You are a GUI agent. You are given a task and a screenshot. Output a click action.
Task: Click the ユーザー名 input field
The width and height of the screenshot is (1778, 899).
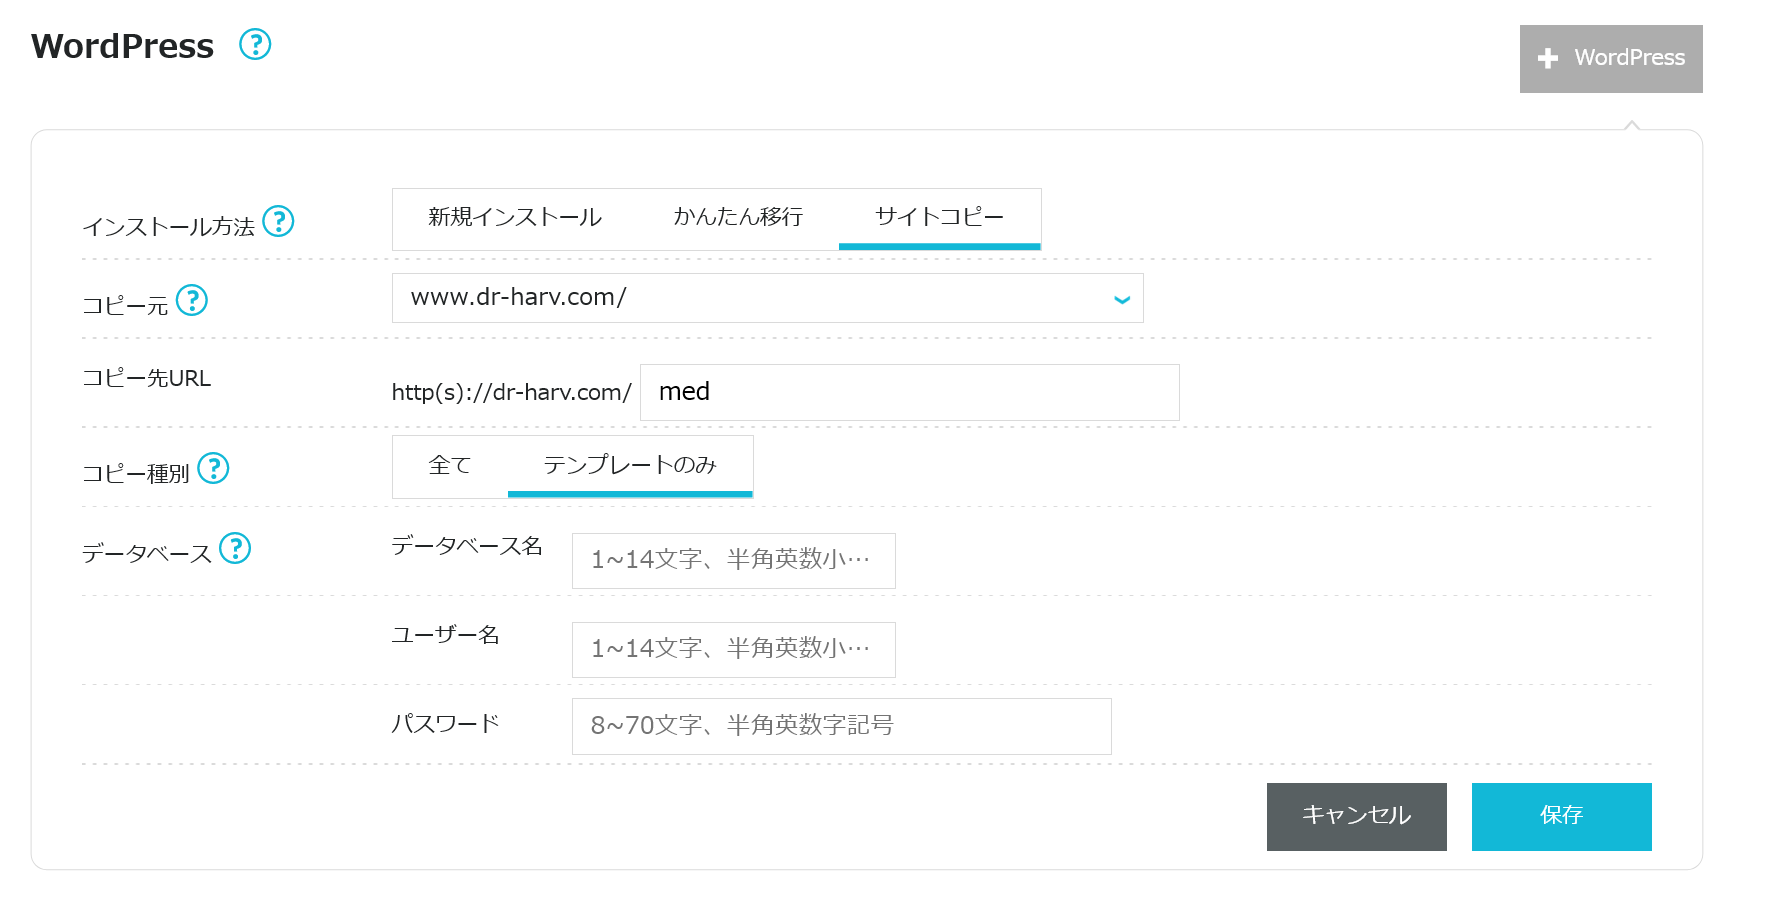[x=733, y=649]
